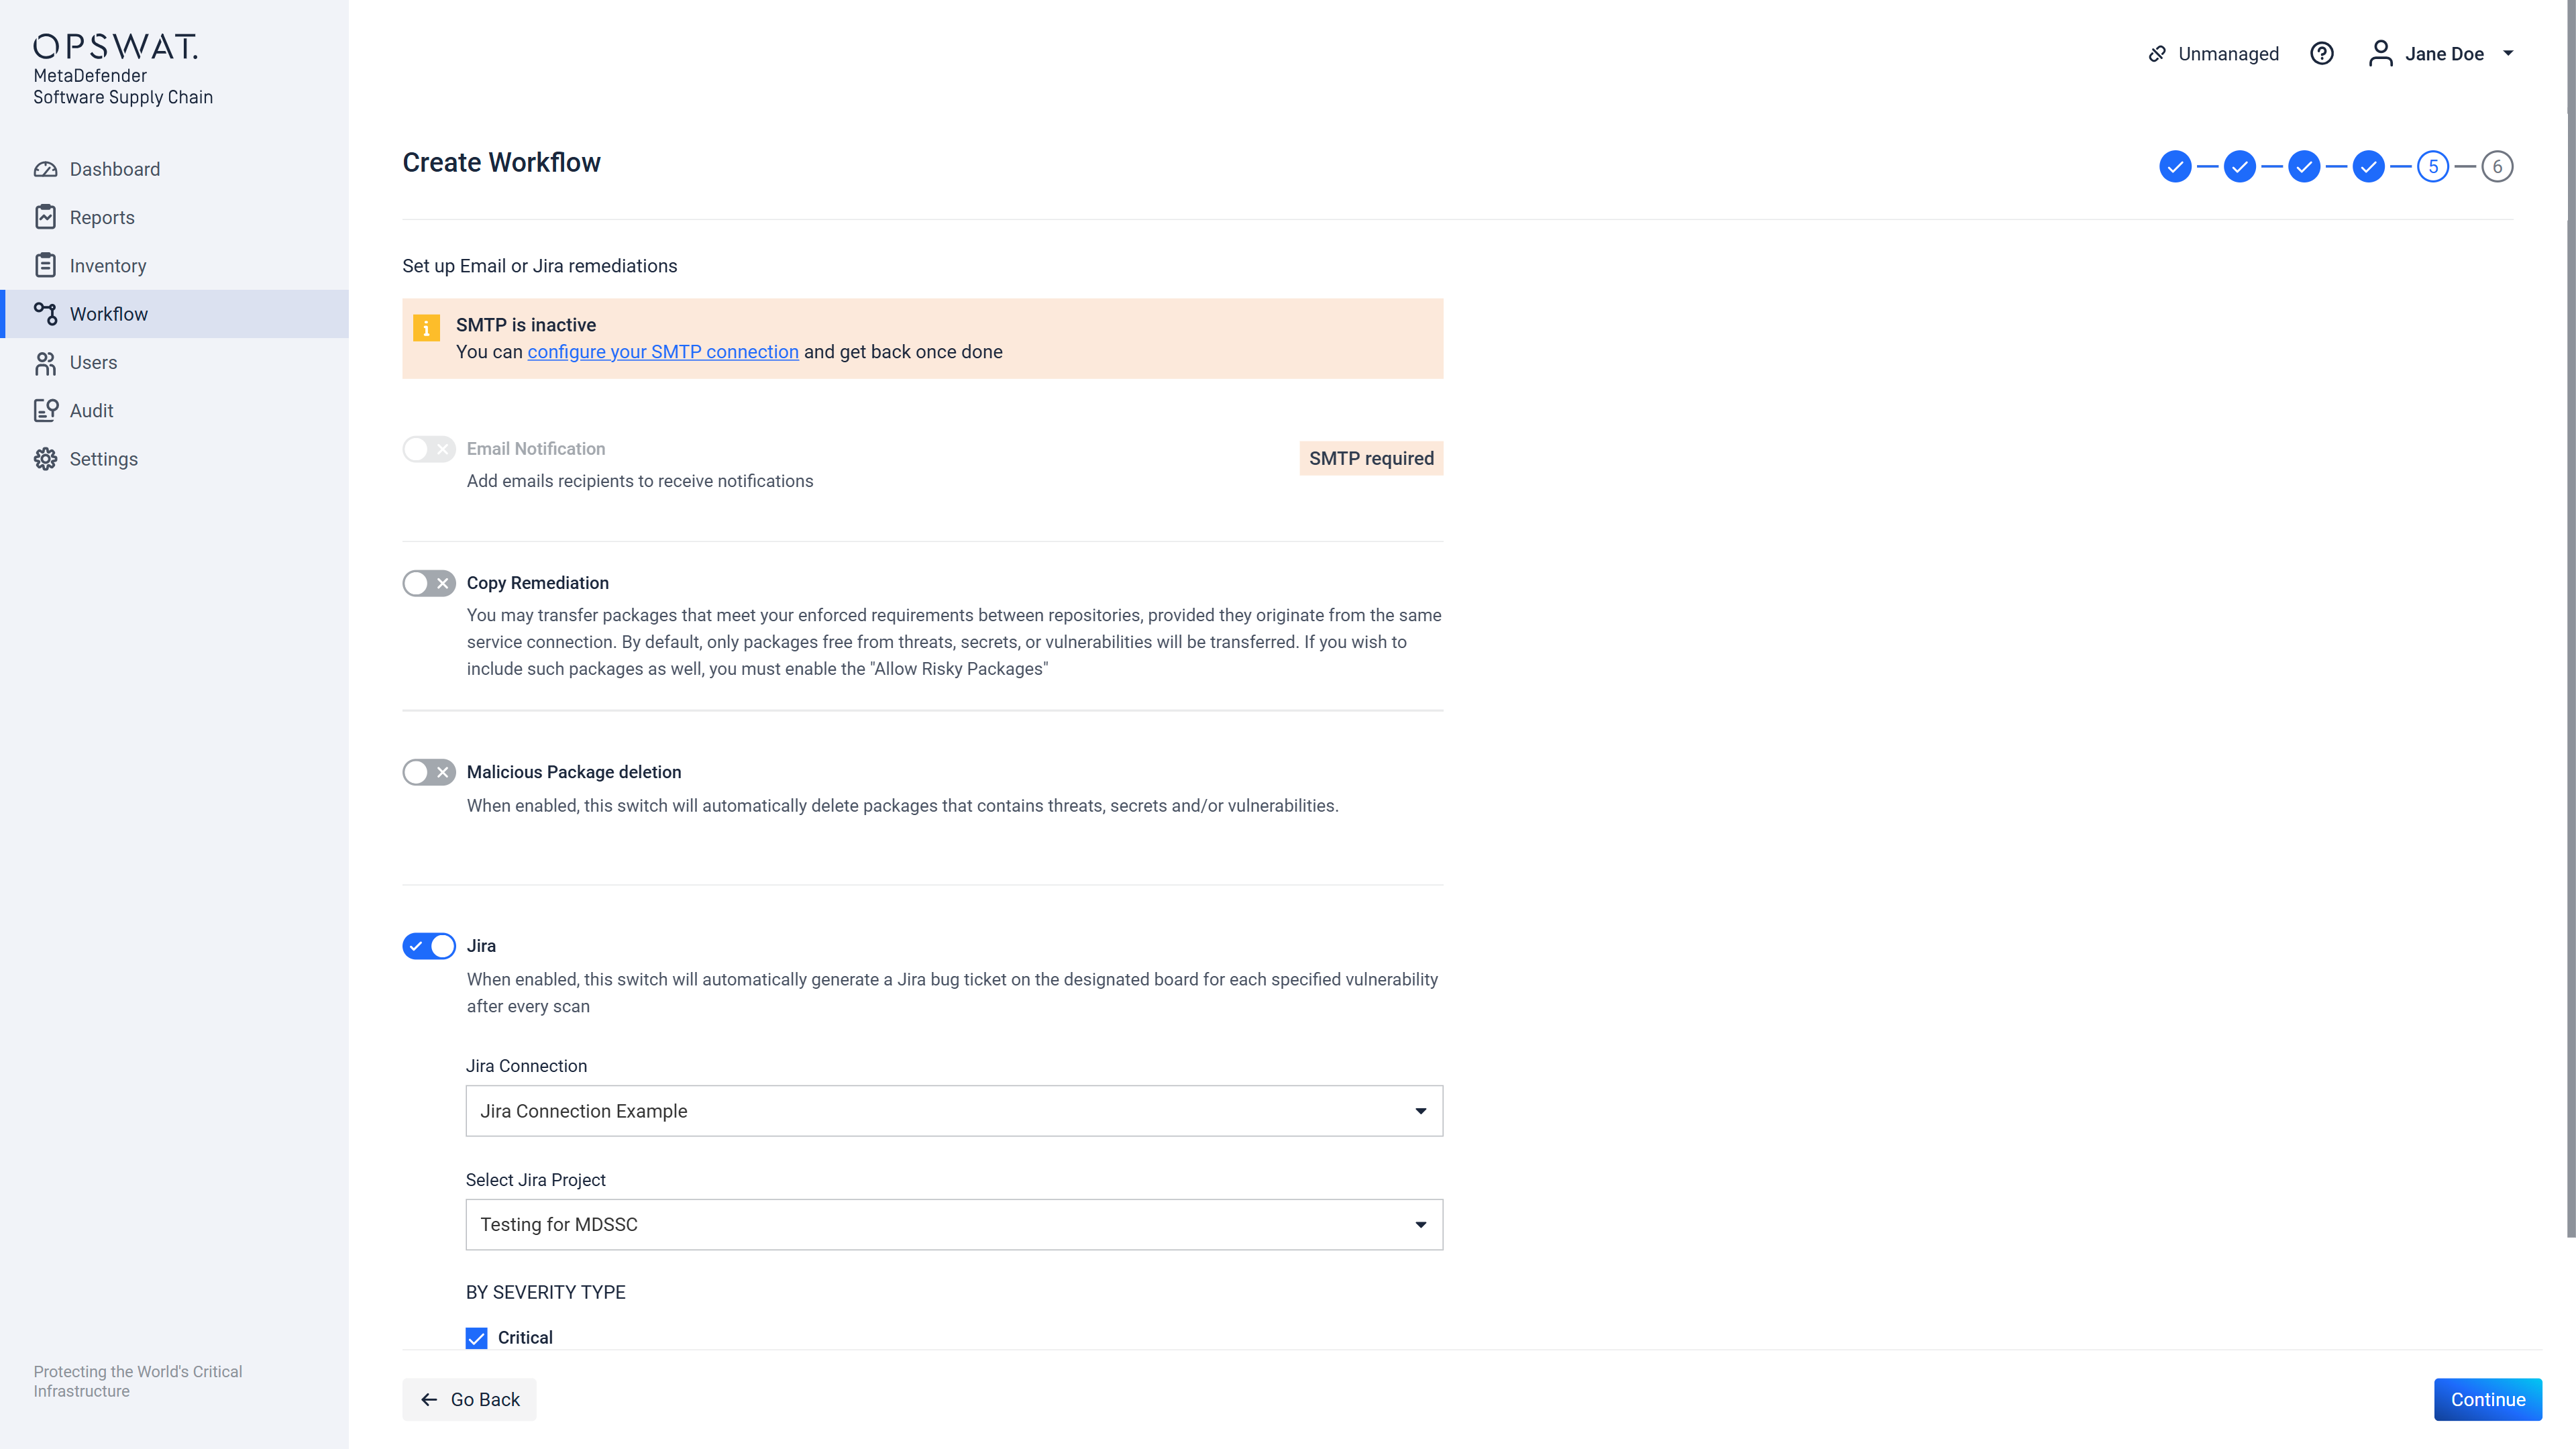Click the Audit icon in sidebar
2576x1449 pixels.
tap(45, 410)
